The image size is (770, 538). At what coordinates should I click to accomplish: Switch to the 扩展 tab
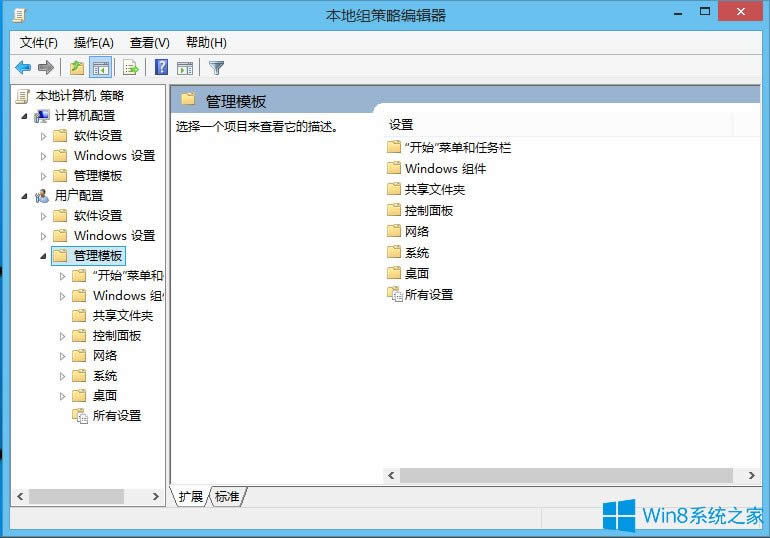coord(191,496)
